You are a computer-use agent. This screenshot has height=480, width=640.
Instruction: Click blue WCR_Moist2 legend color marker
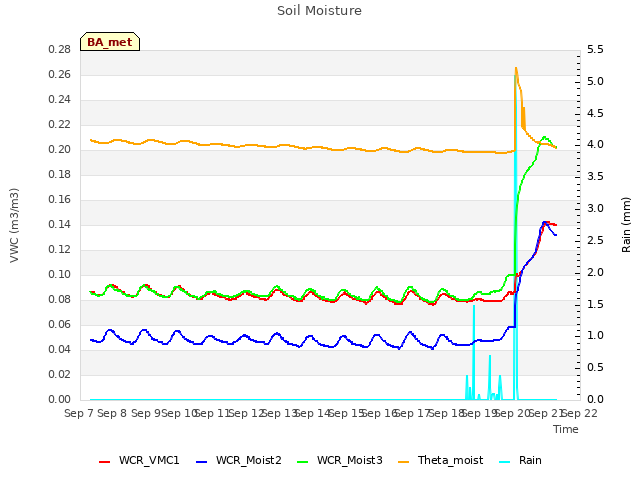[x=202, y=462]
